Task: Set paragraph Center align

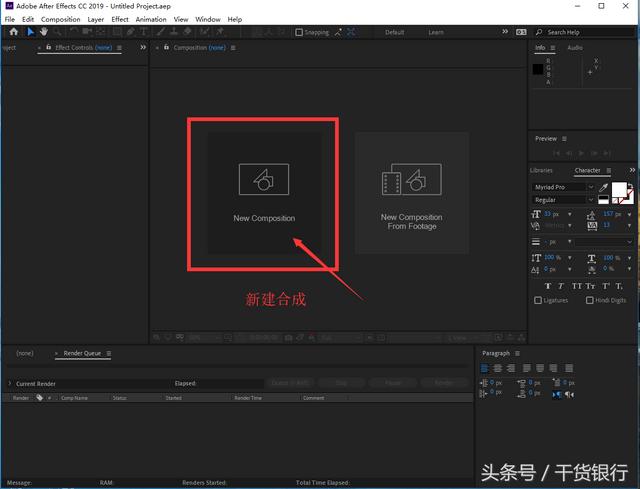Action: (498, 368)
